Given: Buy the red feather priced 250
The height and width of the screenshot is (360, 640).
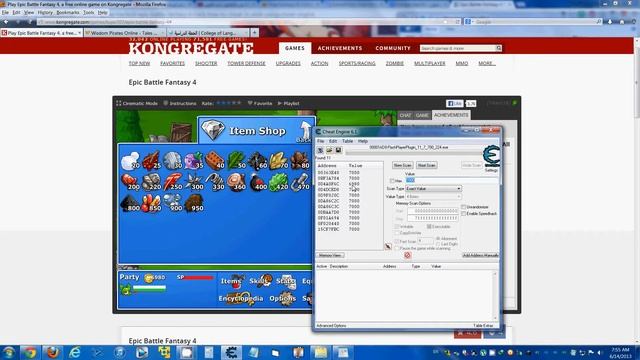Looking at the screenshot, I should pyautogui.click(x=173, y=182).
